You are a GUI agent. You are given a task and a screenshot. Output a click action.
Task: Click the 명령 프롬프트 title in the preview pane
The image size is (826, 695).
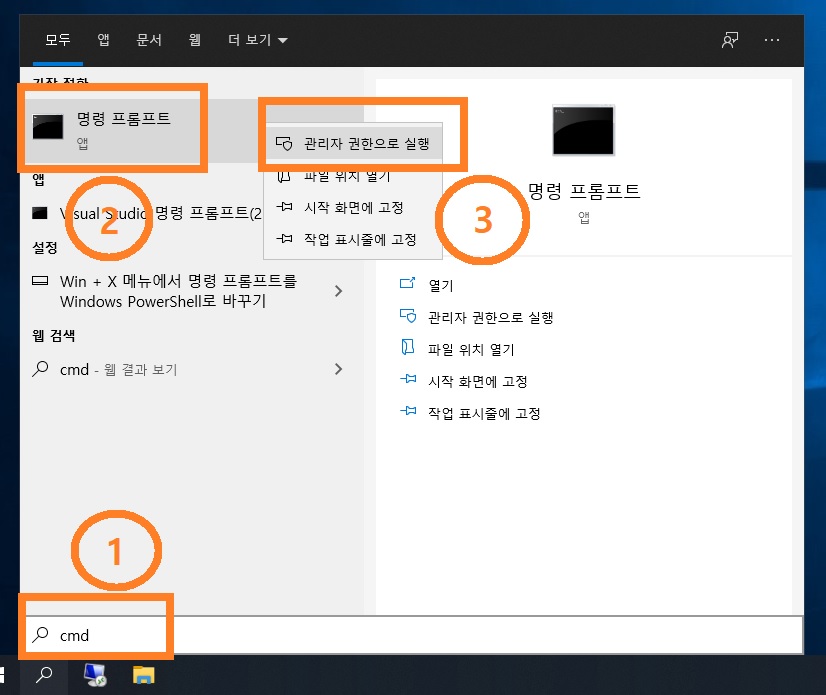(584, 191)
